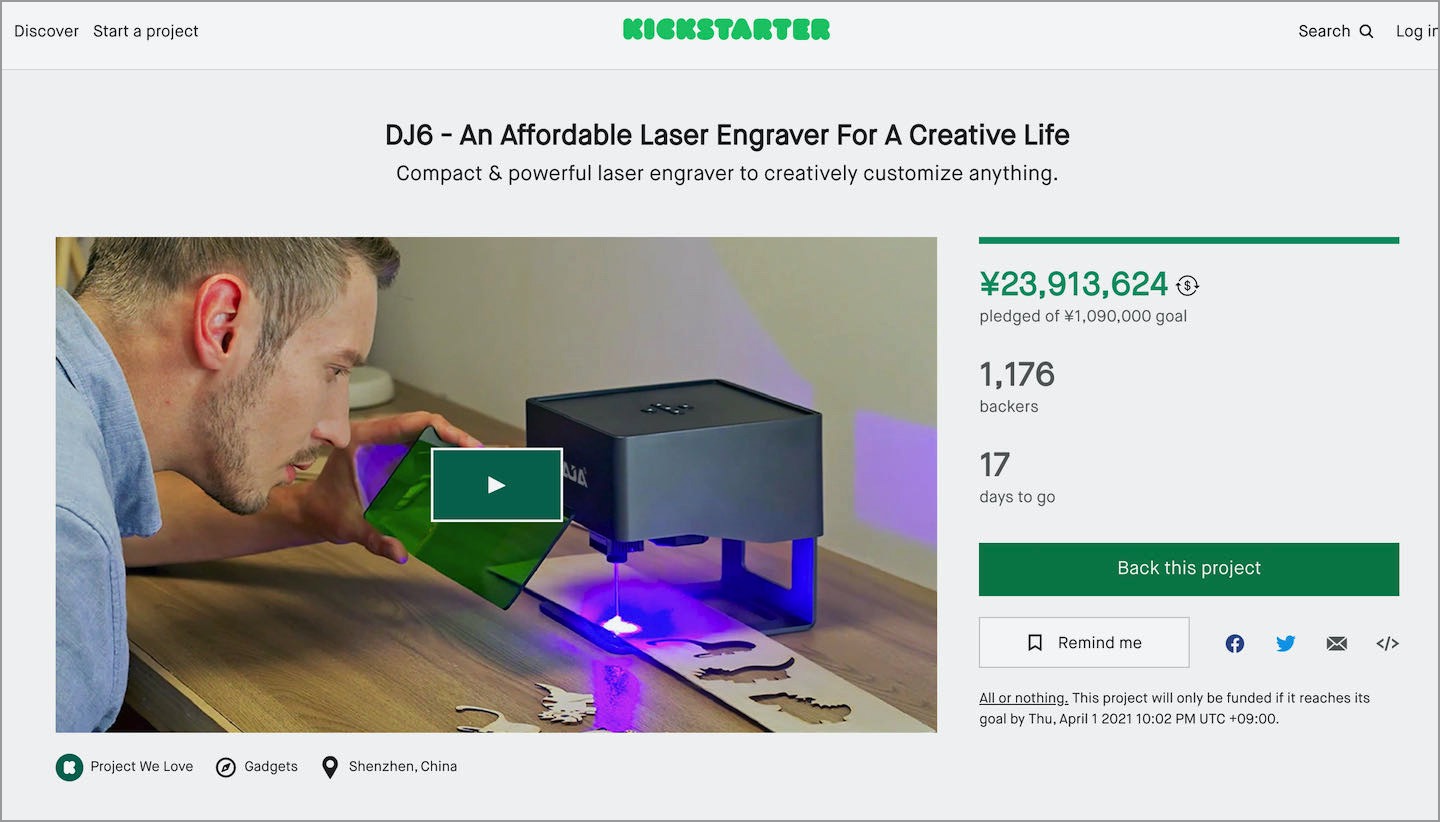
Task: Share the project by email envelope icon
Action: pos(1337,644)
